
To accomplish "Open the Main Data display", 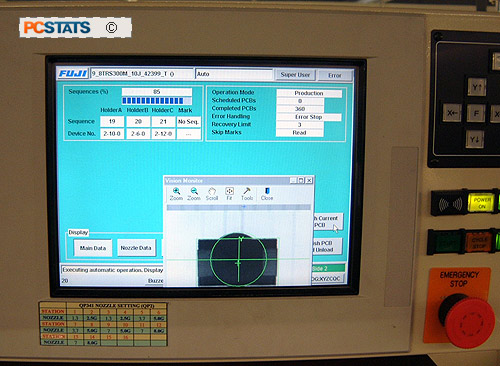I will point(93,248).
